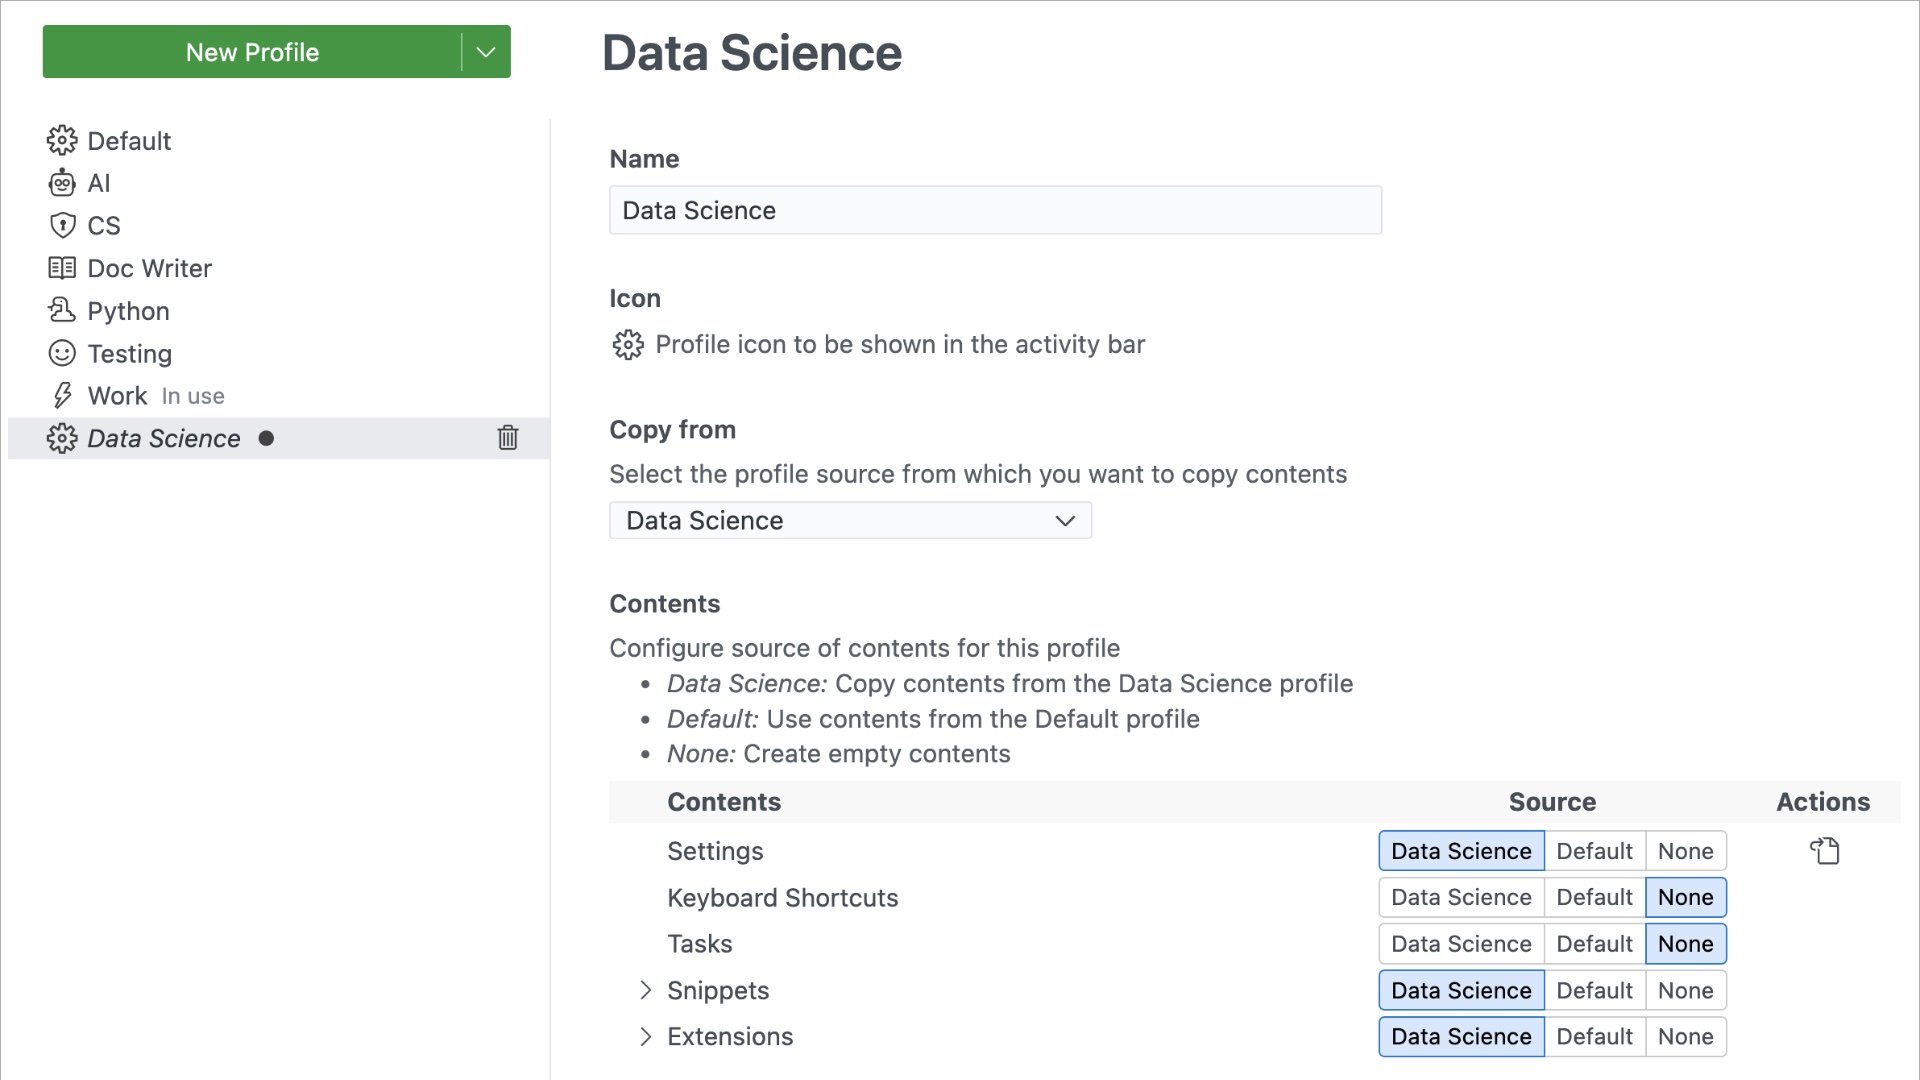Click the Work profile lightning icon
This screenshot has height=1080, width=1920.
62,396
